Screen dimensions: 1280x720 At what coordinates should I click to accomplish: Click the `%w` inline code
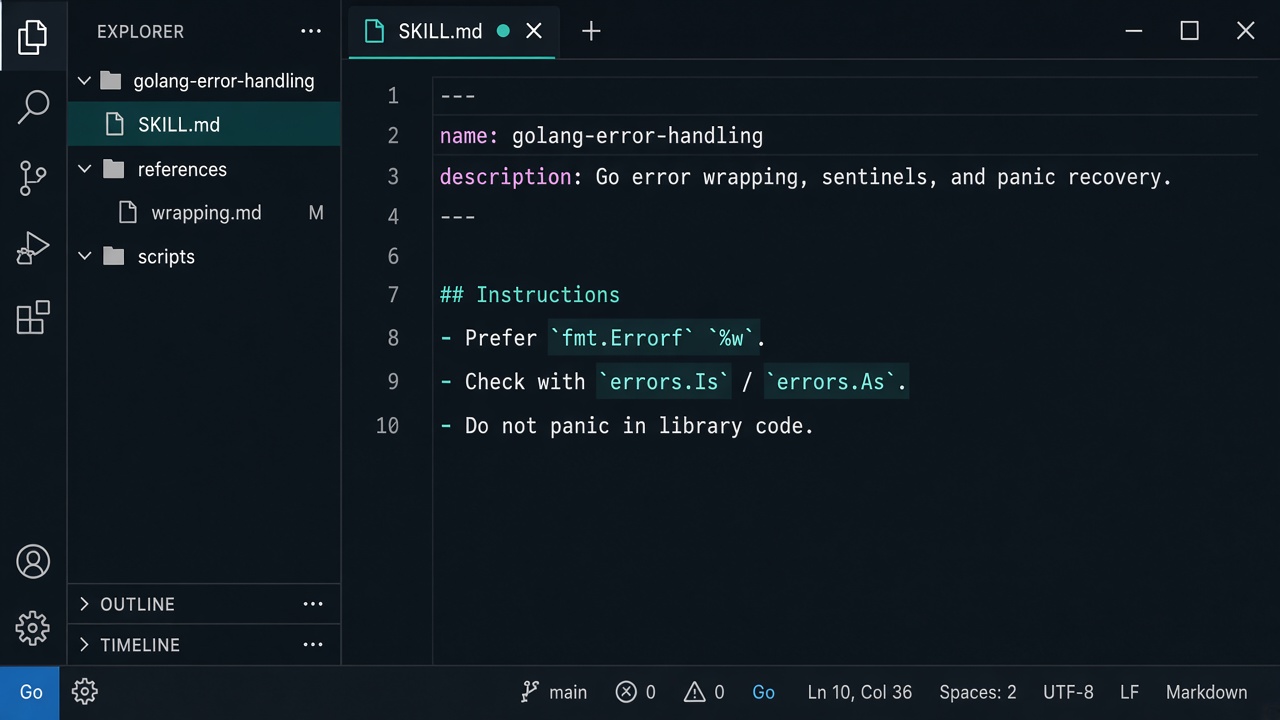tap(732, 338)
